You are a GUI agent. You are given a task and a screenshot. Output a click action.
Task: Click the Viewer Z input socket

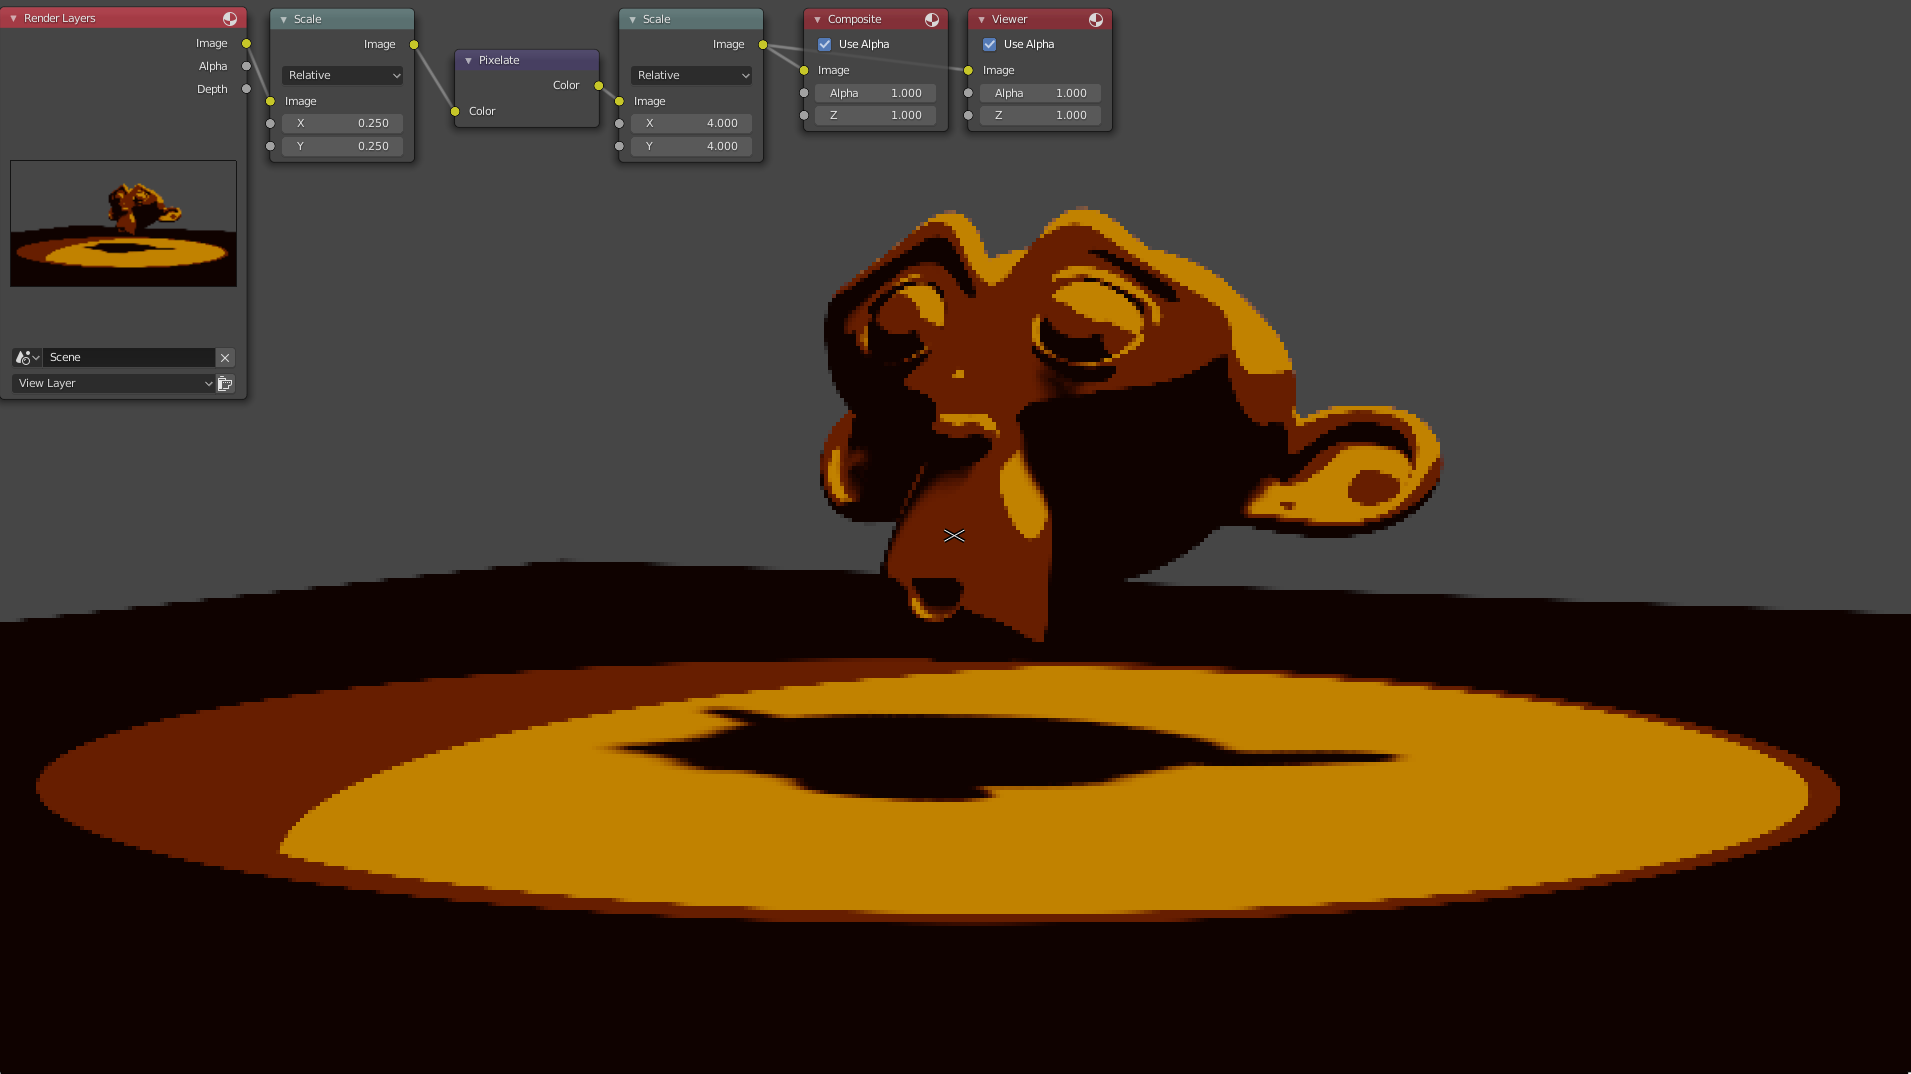tap(968, 115)
